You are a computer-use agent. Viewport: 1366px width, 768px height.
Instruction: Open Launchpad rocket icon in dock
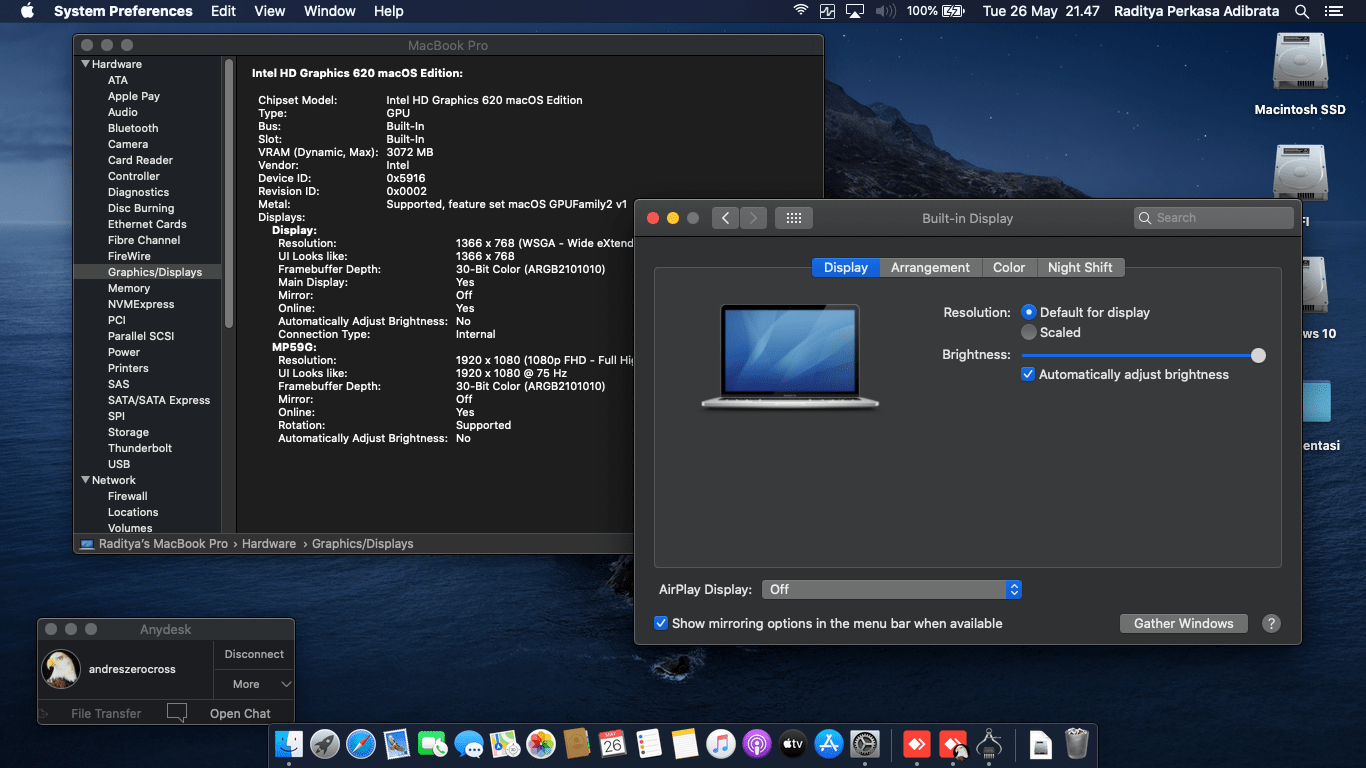[325, 744]
